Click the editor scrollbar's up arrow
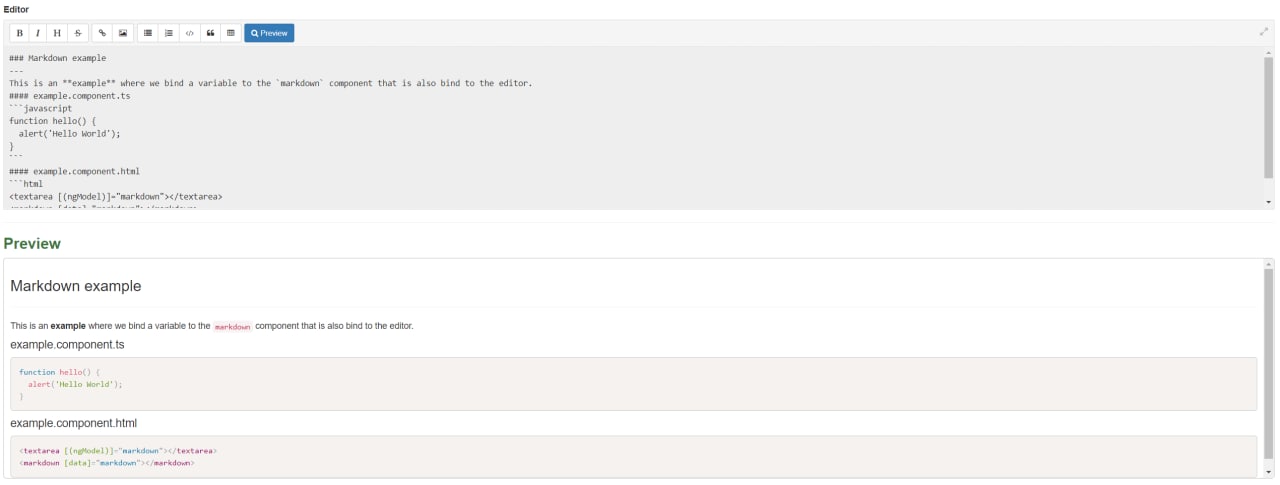The width and height of the screenshot is (1280, 485). click(x=1269, y=52)
